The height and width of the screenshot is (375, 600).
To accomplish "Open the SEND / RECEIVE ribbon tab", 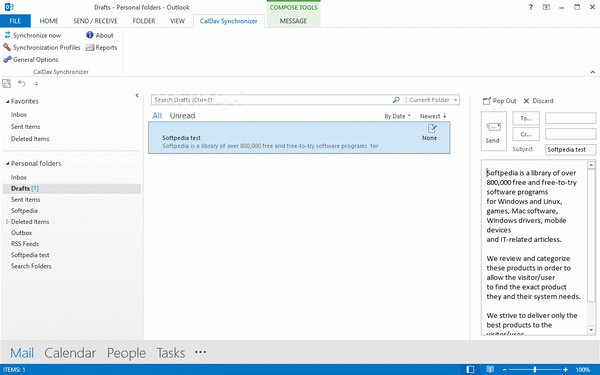I will point(95,21).
